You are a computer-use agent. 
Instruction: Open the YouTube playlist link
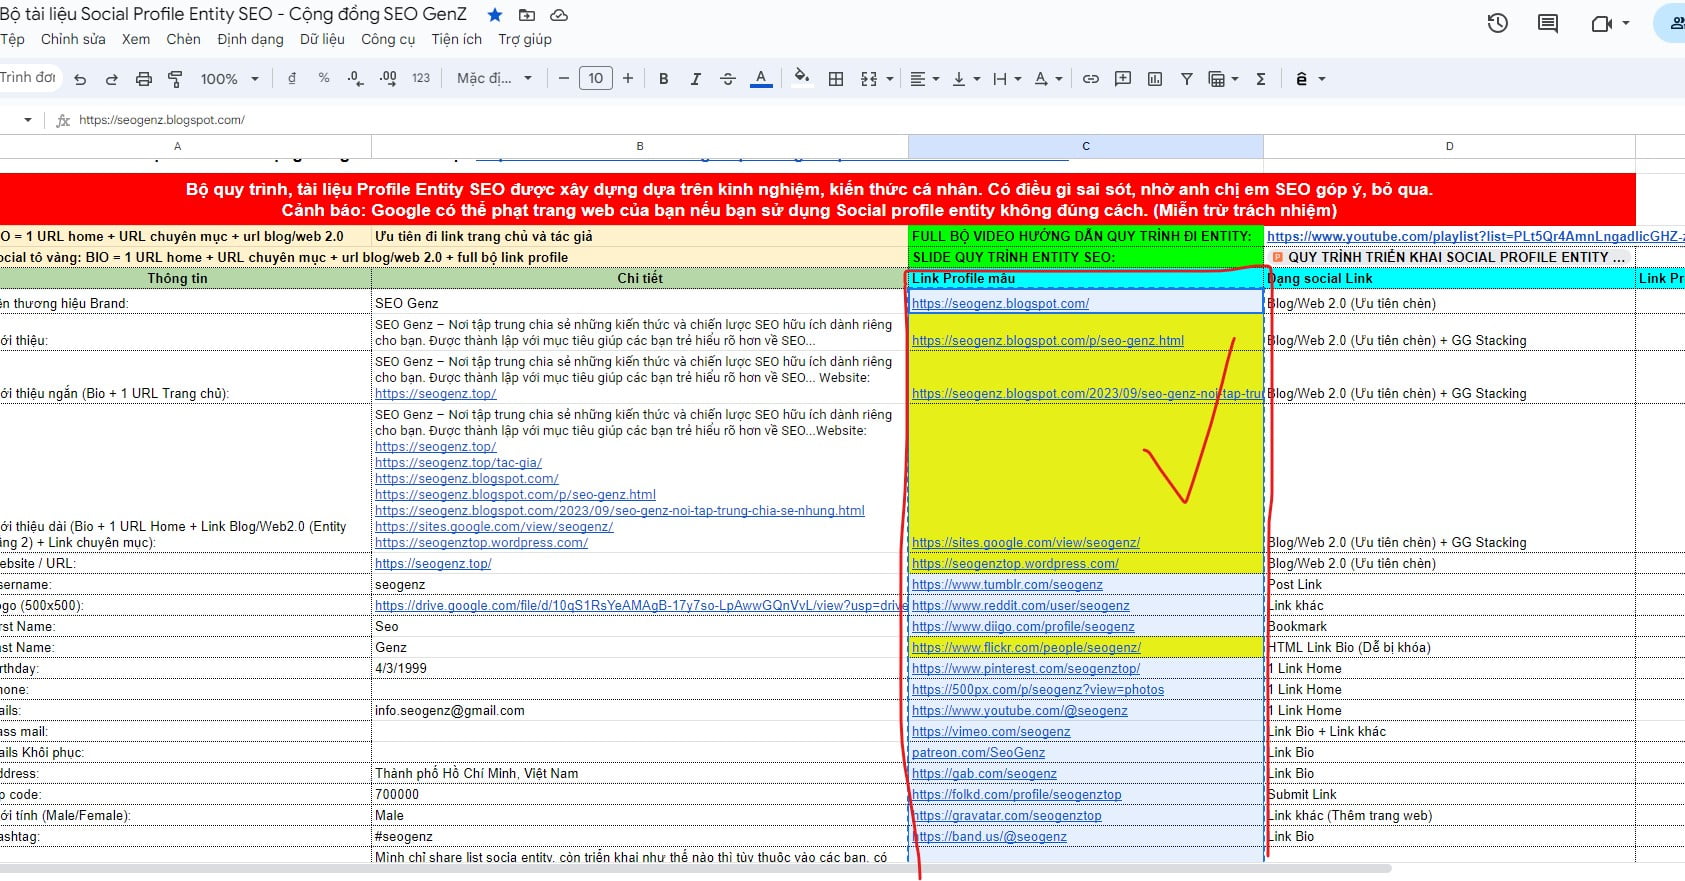click(x=1475, y=236)
